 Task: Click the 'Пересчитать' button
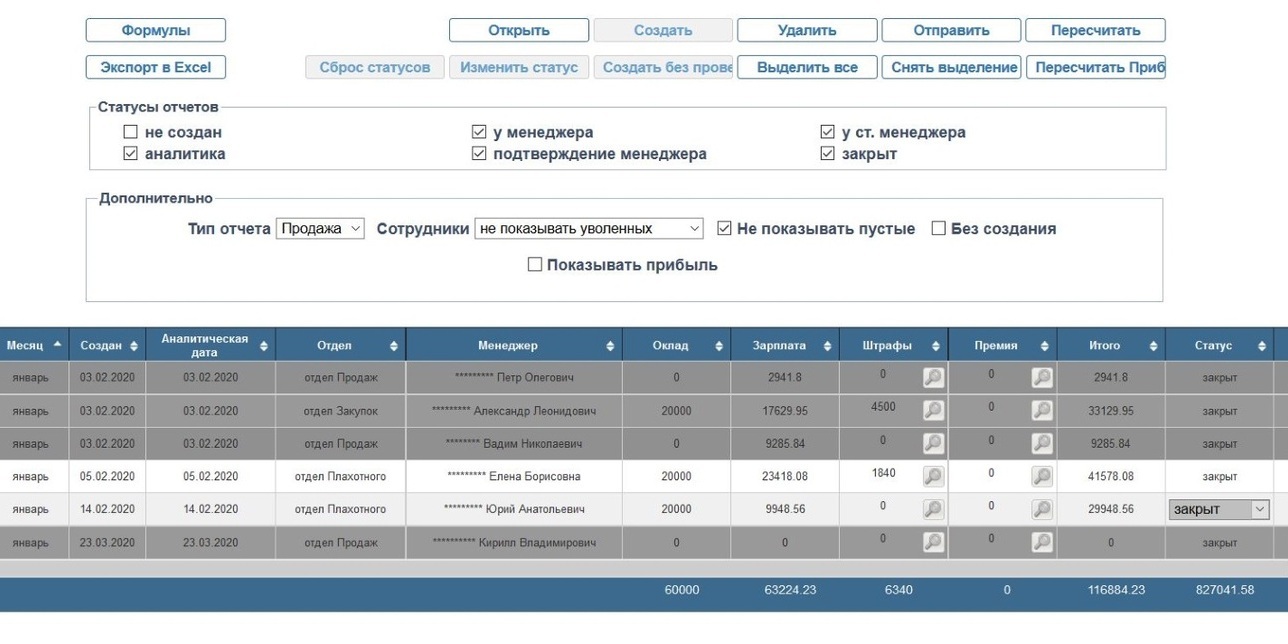(1095, 30)
